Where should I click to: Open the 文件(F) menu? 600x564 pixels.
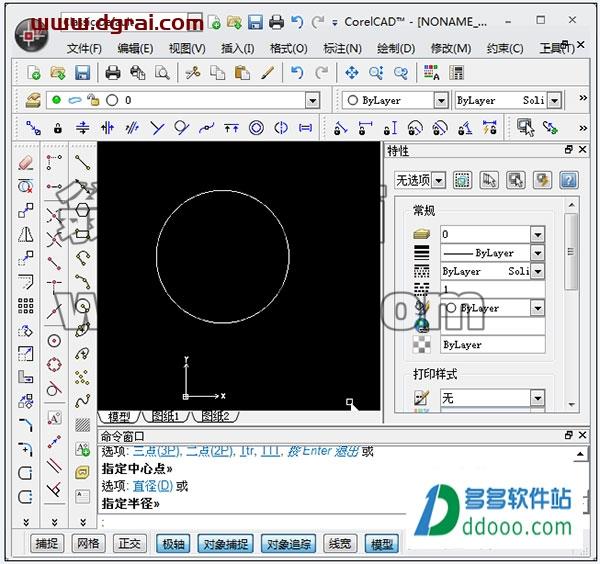pyautogui.click(x=85, y=49)
